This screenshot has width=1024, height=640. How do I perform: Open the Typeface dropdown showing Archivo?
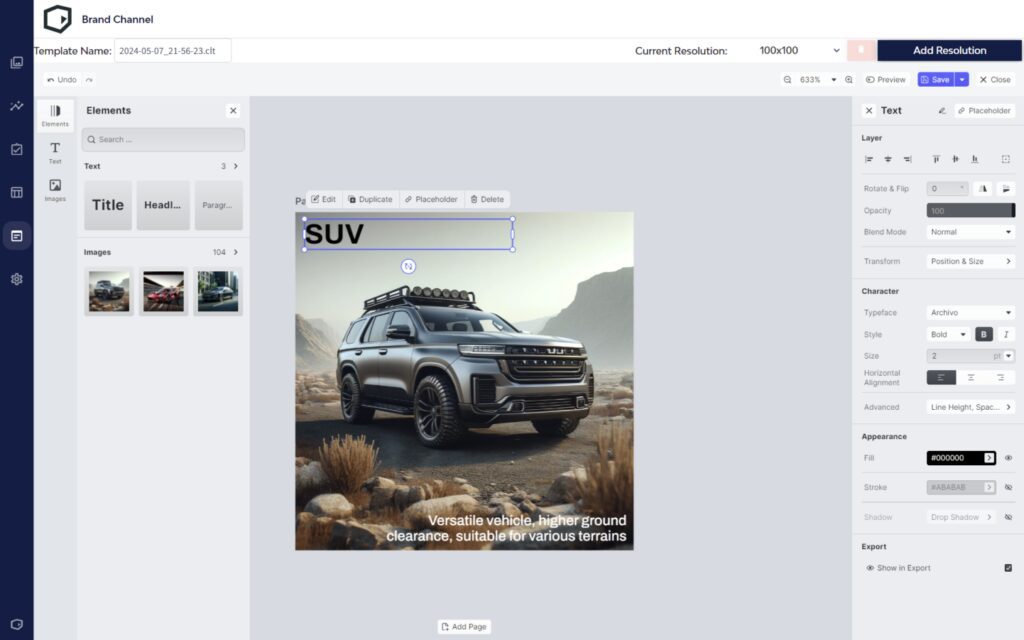coord(970,312)
